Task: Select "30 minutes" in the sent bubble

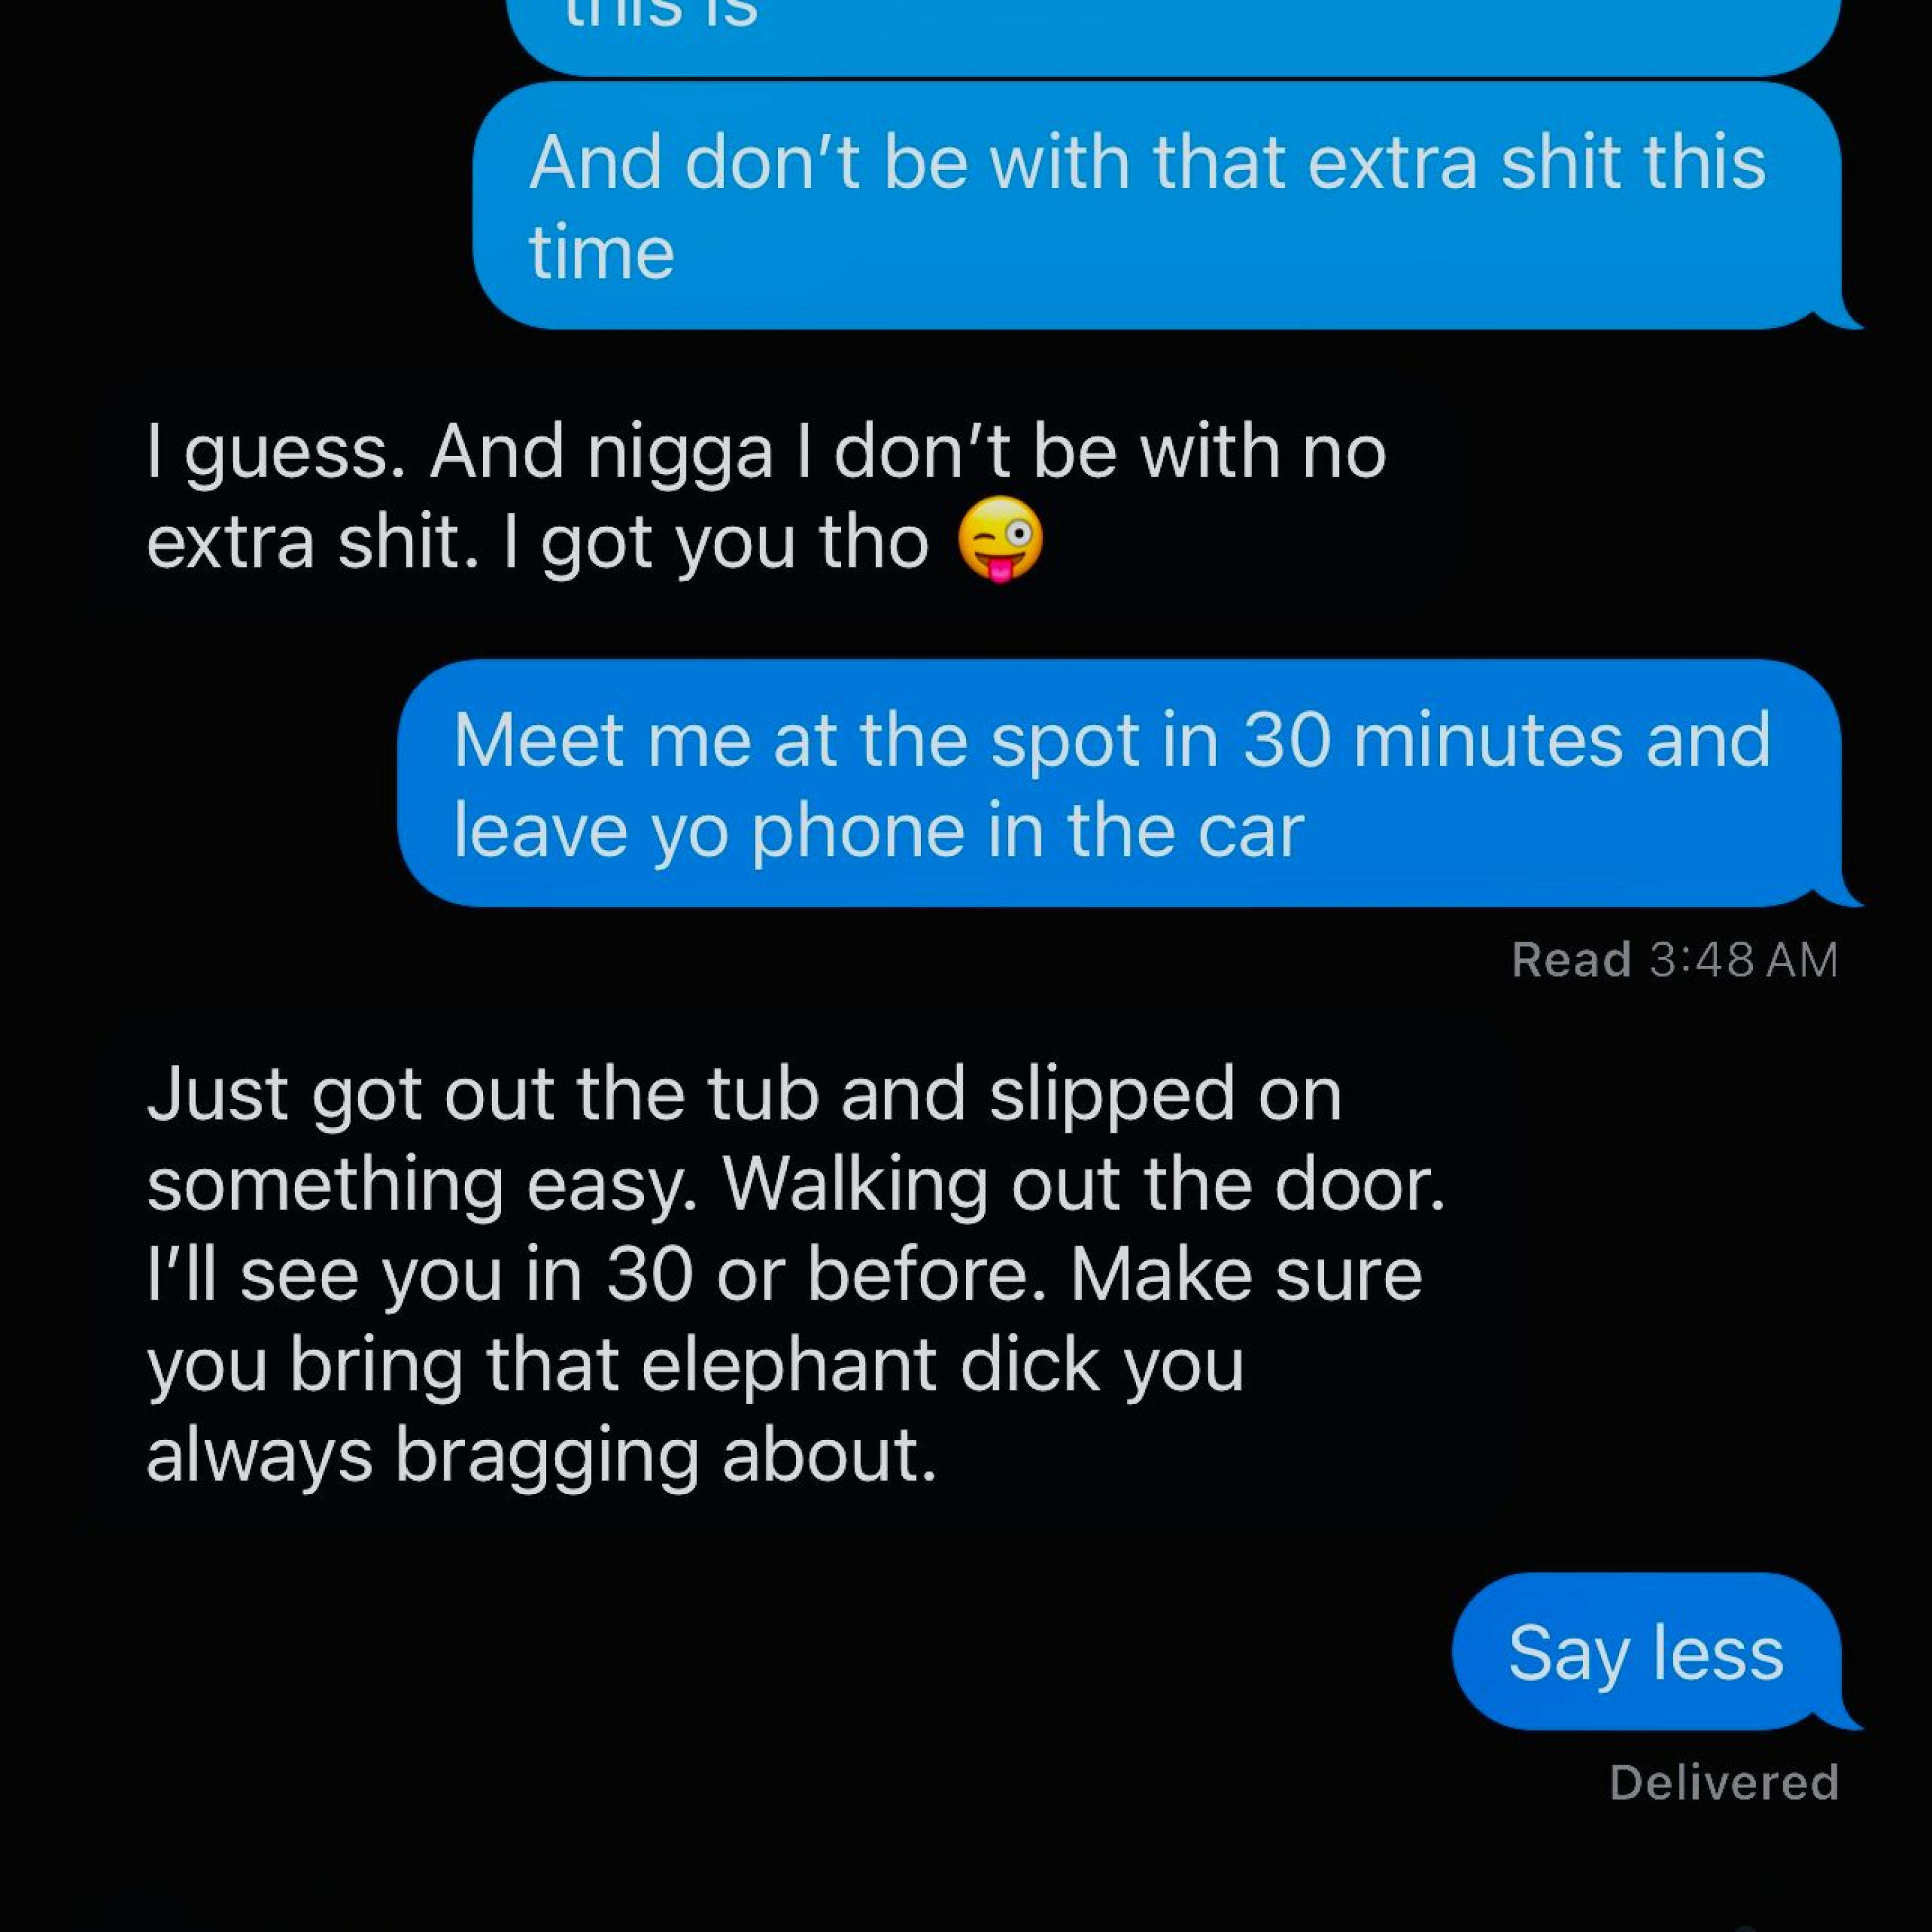Action: (x=1432, y=740)
